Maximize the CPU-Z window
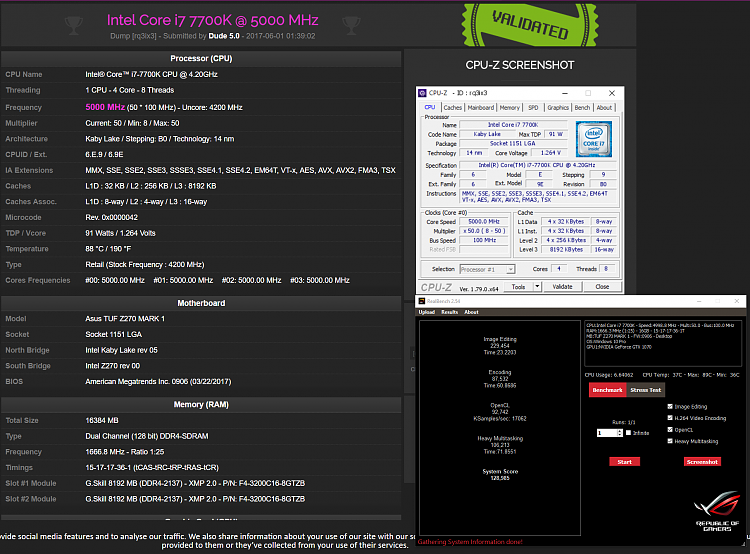Viewport: 750px width, 554px height. (588, 93)
